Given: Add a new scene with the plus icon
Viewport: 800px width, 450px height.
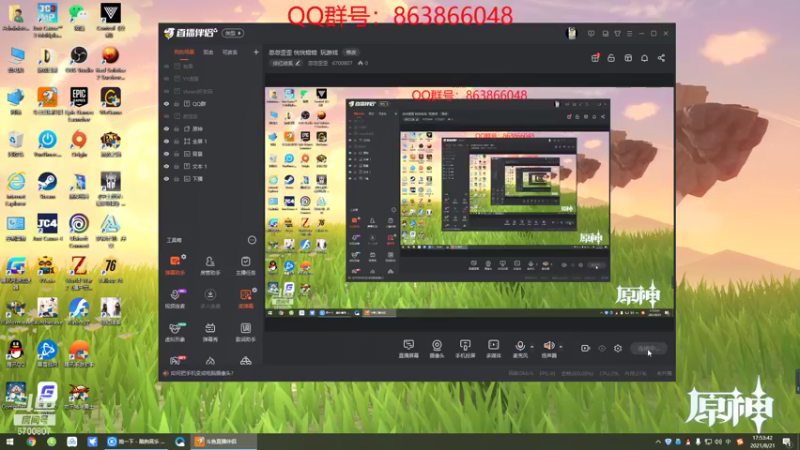Looking at the screenshot, I should point(256,52).
